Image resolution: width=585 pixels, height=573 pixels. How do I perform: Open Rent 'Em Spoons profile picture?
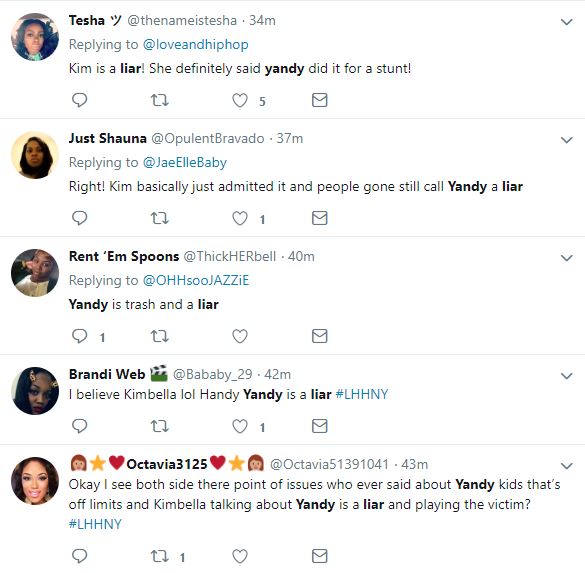35,273
